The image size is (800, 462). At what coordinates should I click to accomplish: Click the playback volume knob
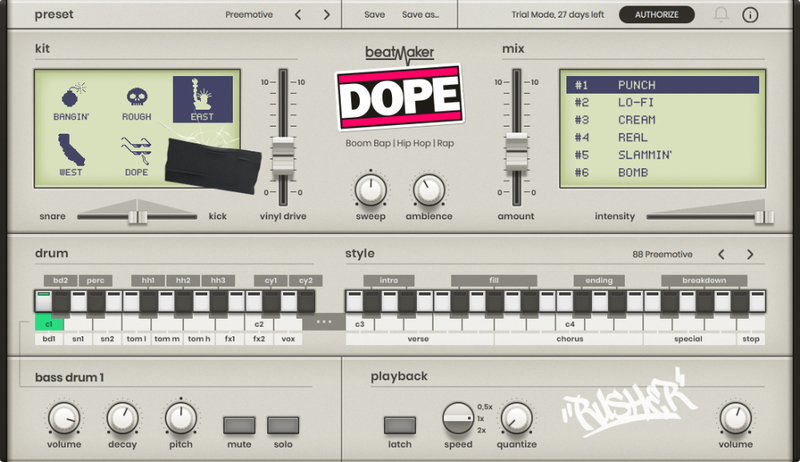[x=735, y=418]
